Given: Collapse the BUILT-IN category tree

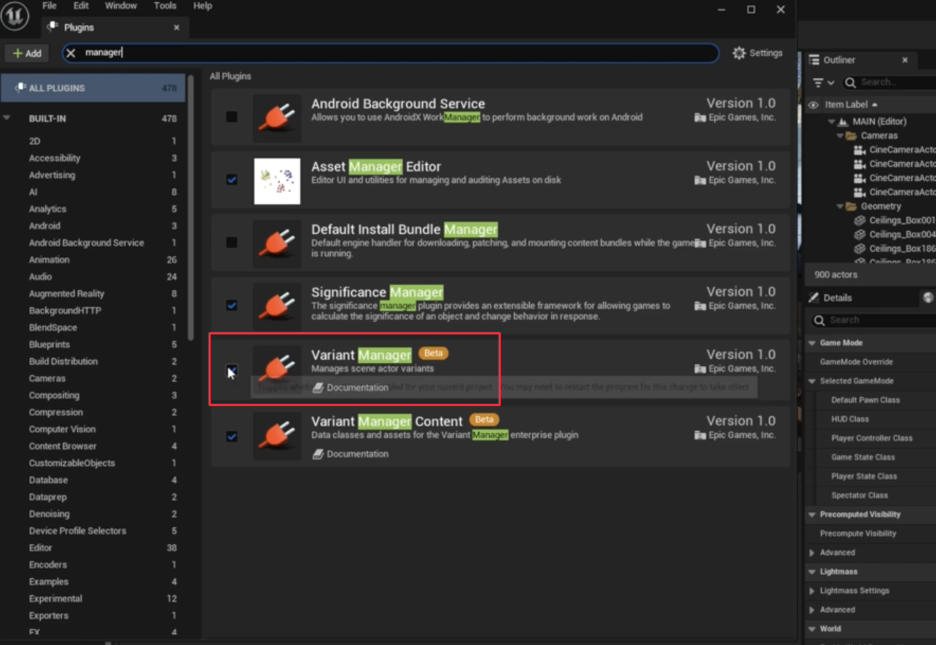Looking at the screenshot, I should click(x=7, y=118).
